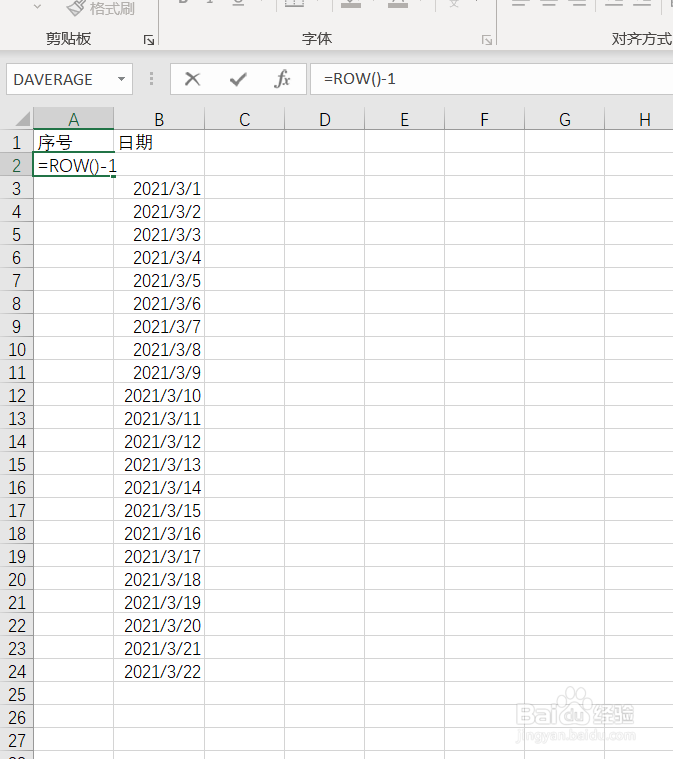Open the 字体 font settings dialog launcher
The height and width of the screenshot is (759, 673).
487,40
